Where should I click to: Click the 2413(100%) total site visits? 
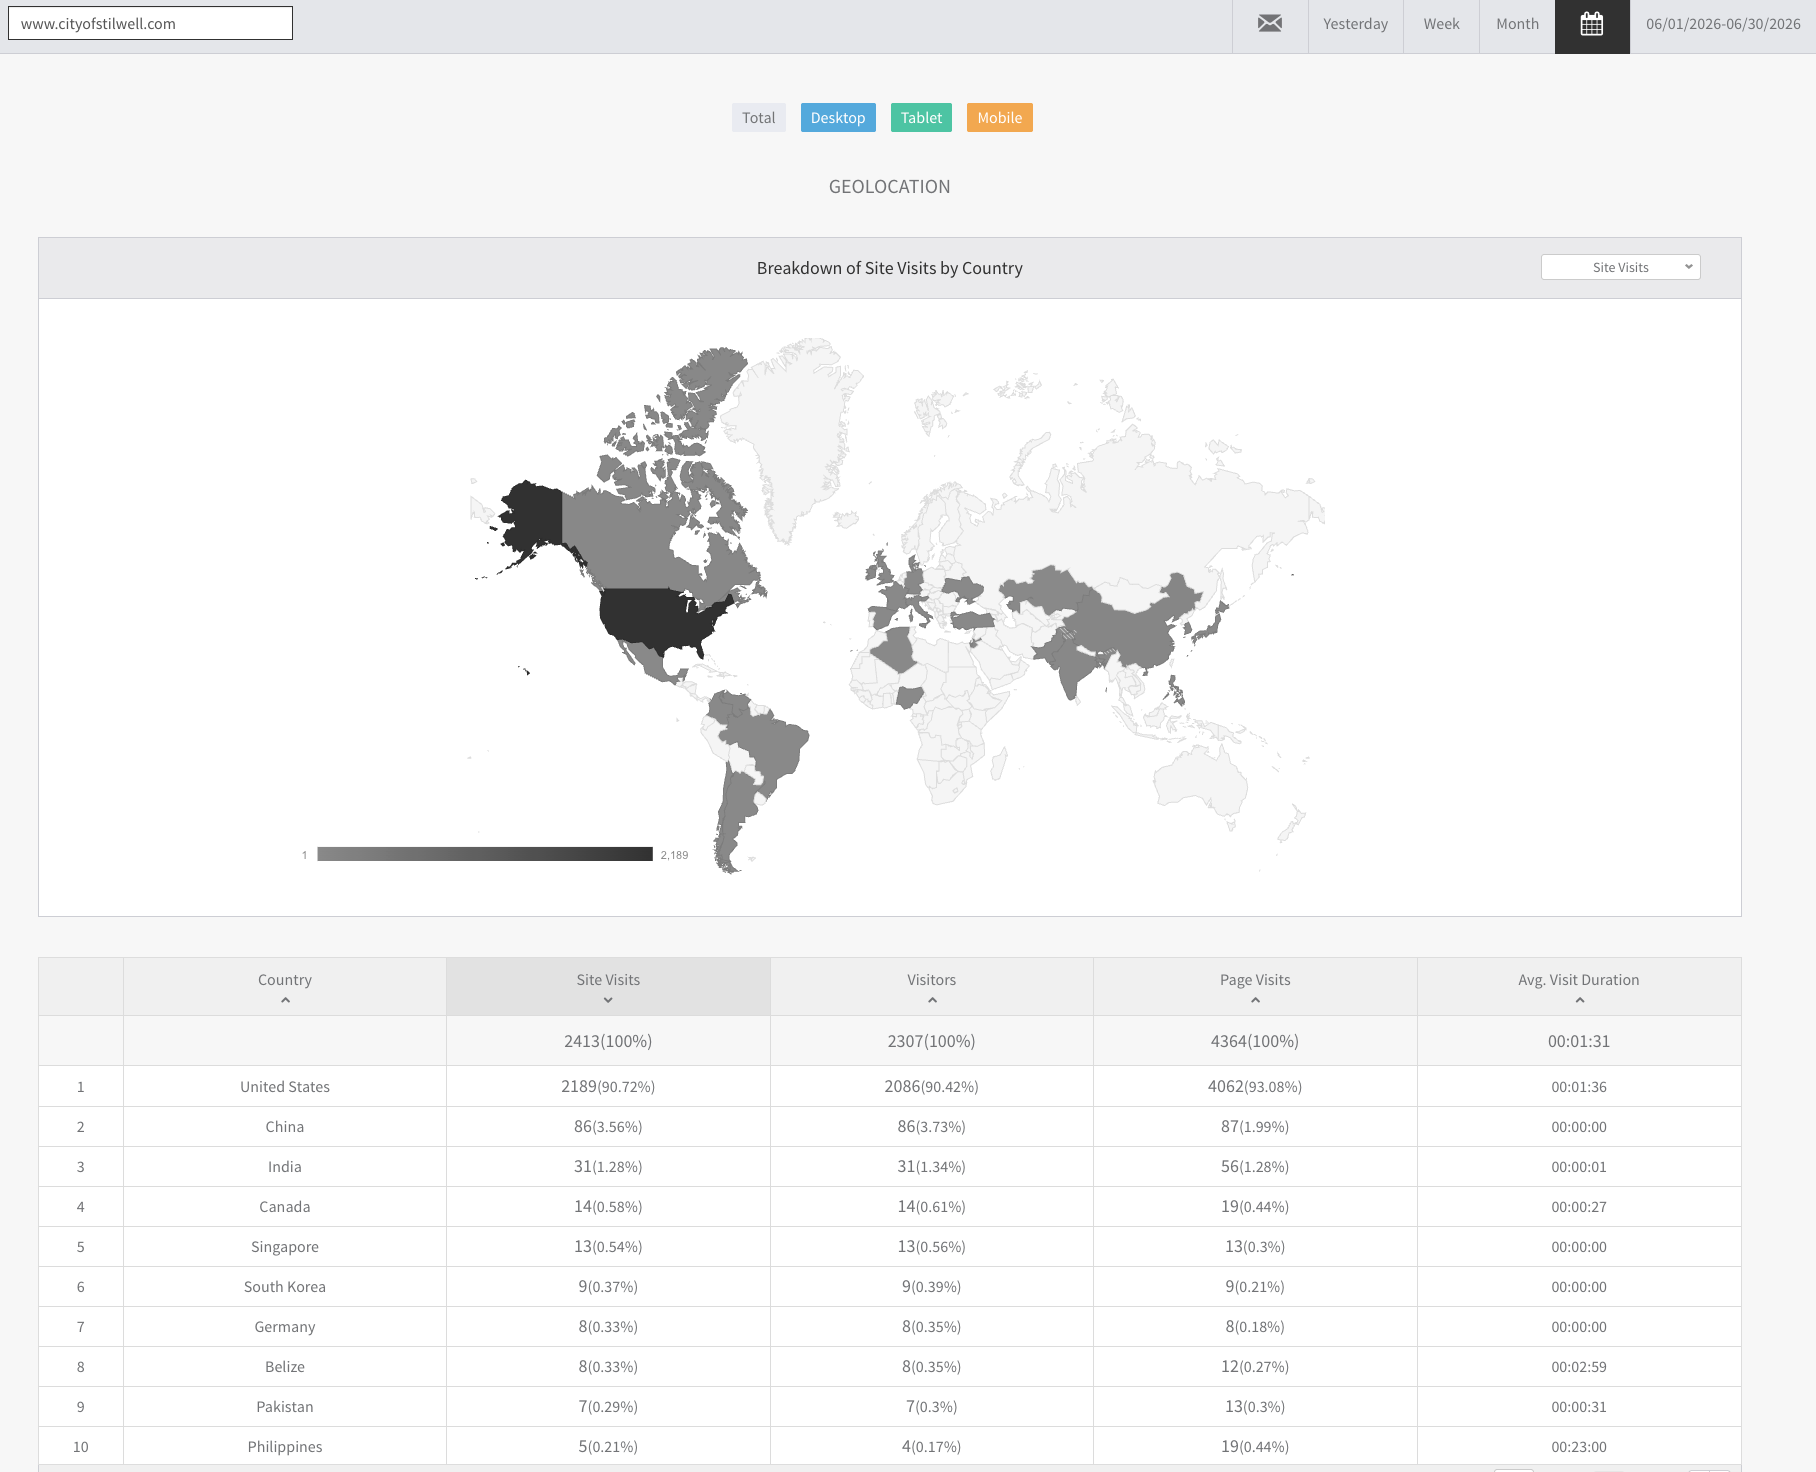coord(608,1041)
